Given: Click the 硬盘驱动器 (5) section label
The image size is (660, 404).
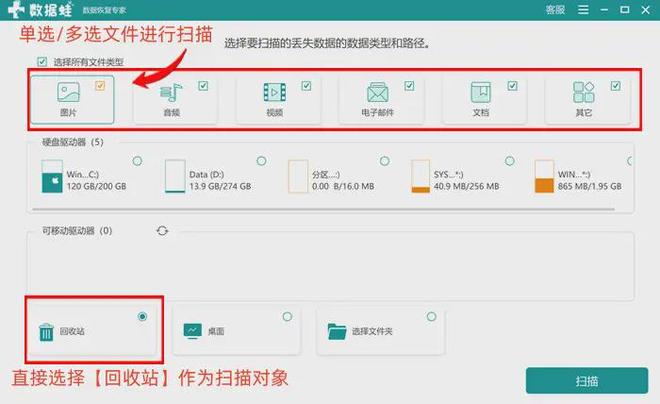Looking at the screenshot, I should 72,142.
